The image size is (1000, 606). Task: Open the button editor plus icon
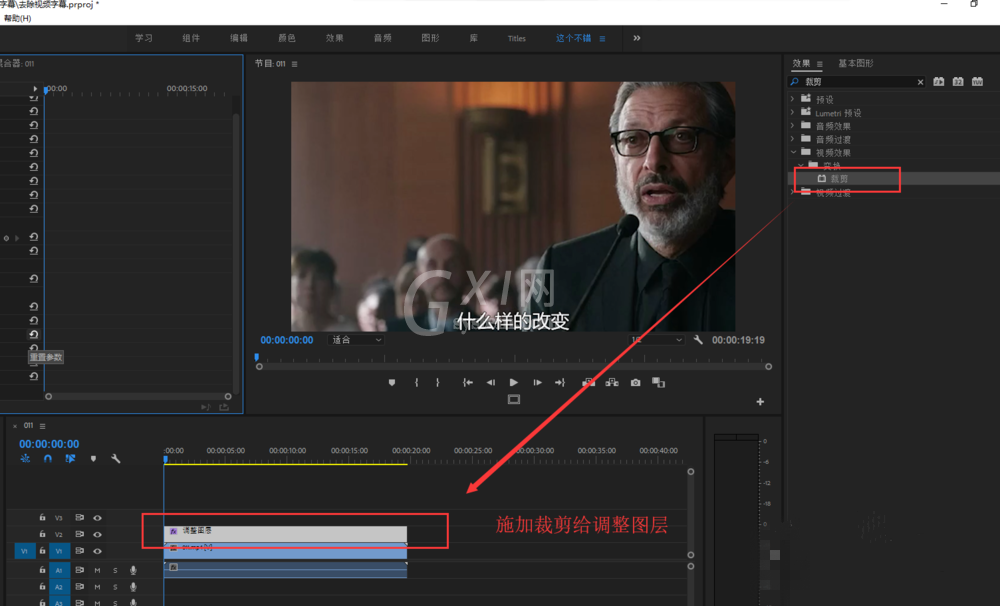click(x=760, y=402)
